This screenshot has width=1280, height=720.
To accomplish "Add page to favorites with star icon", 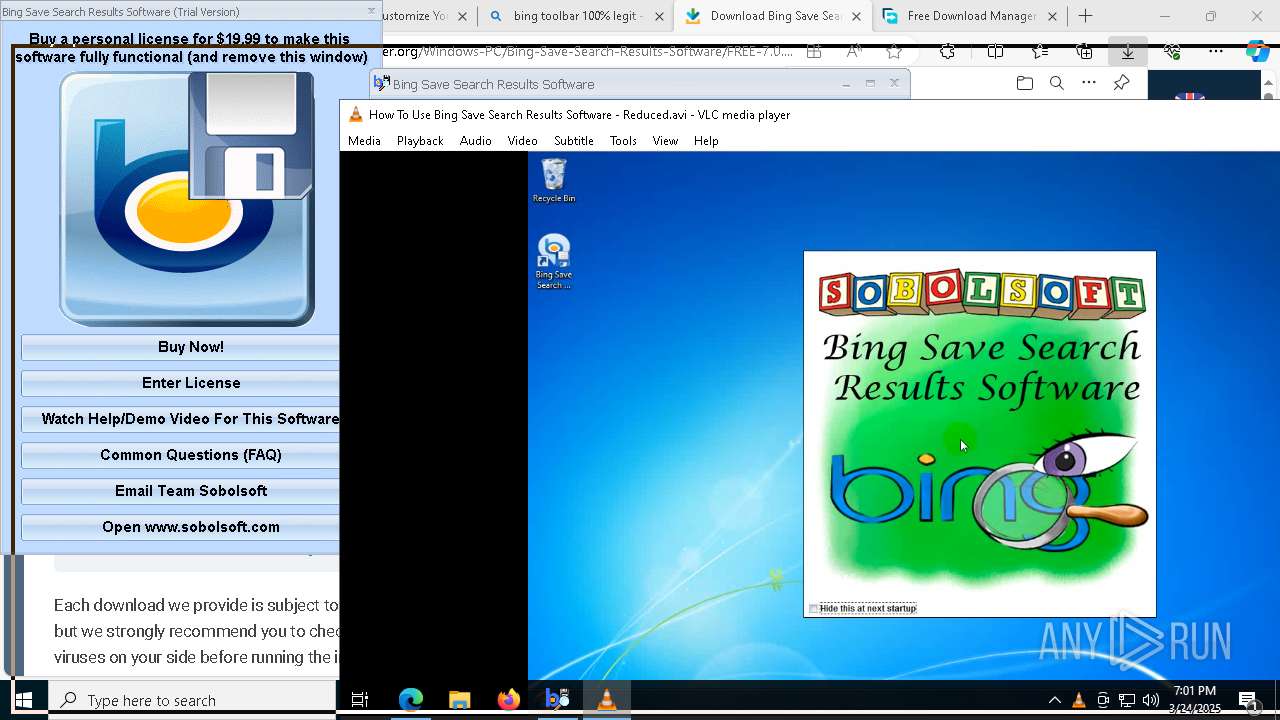I will [894, 52].
